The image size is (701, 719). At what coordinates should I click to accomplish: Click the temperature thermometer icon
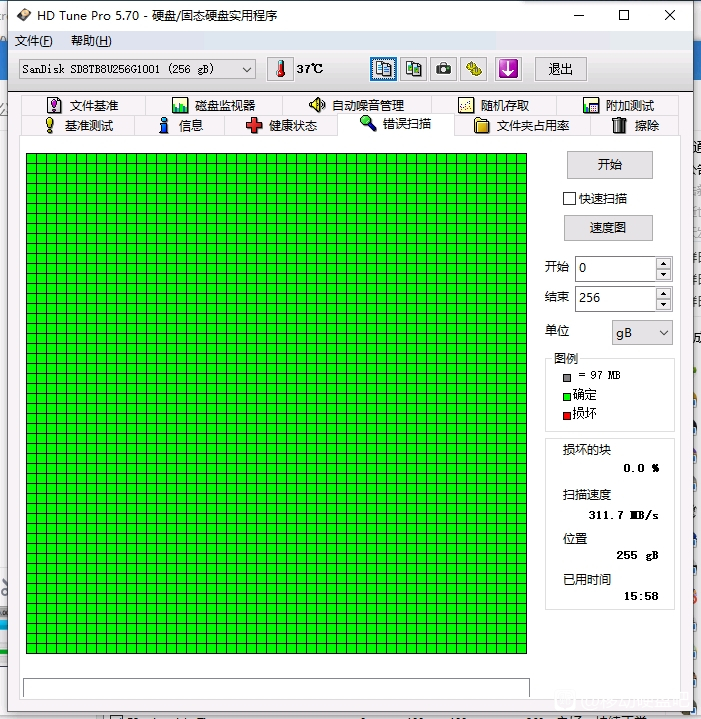click(x=281, y=69)
